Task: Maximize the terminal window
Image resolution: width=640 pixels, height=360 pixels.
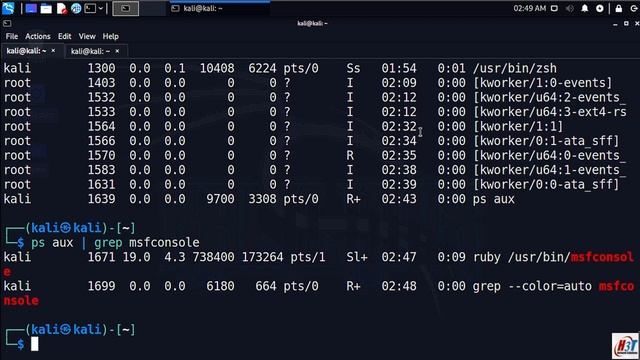Action: [x=626, y=24]
